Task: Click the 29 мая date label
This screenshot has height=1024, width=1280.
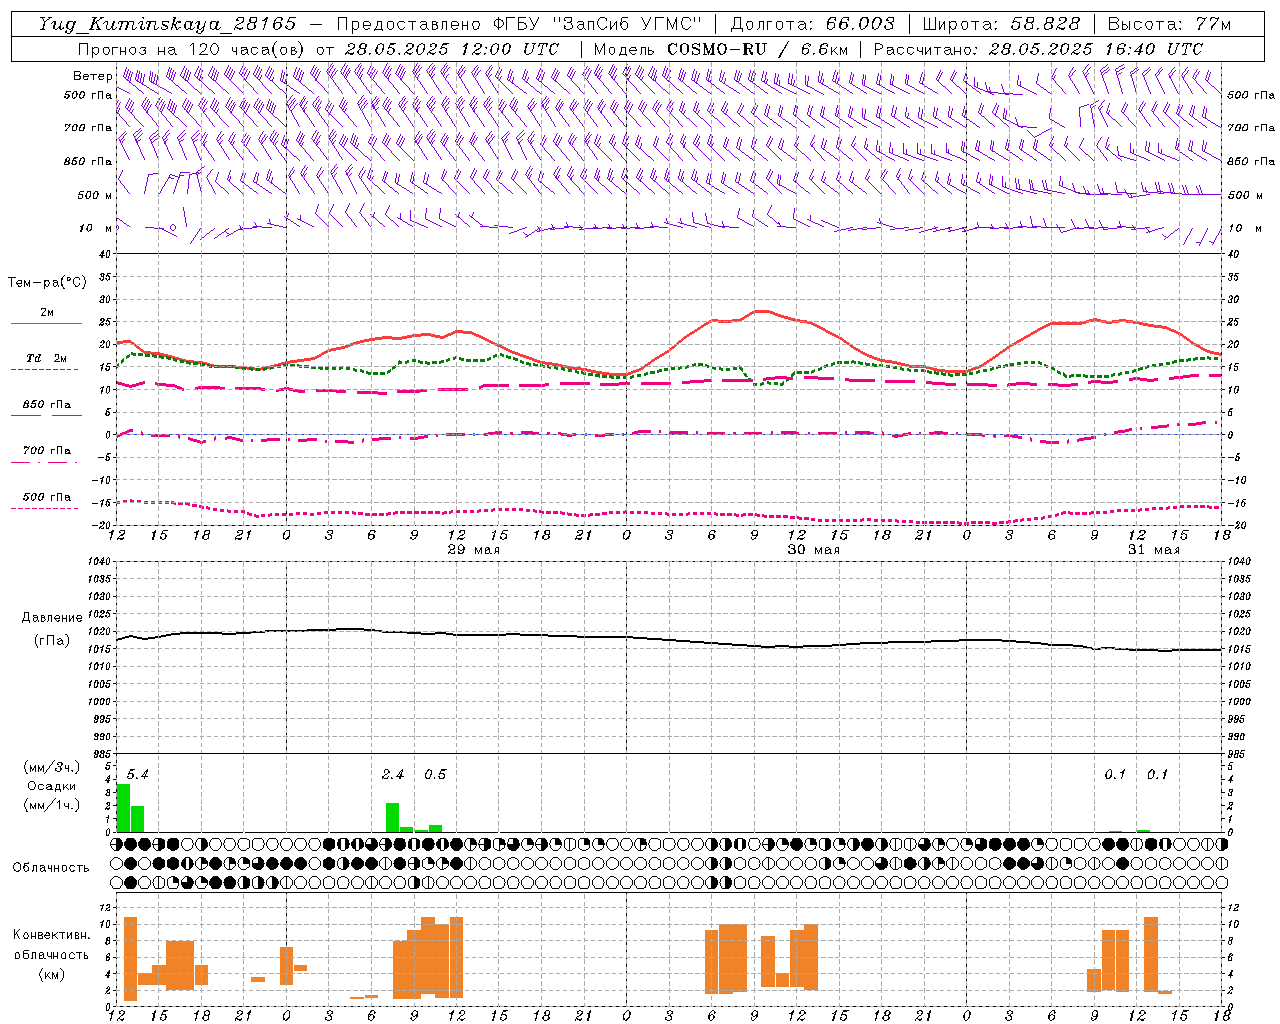Action: tap(473, 550)
